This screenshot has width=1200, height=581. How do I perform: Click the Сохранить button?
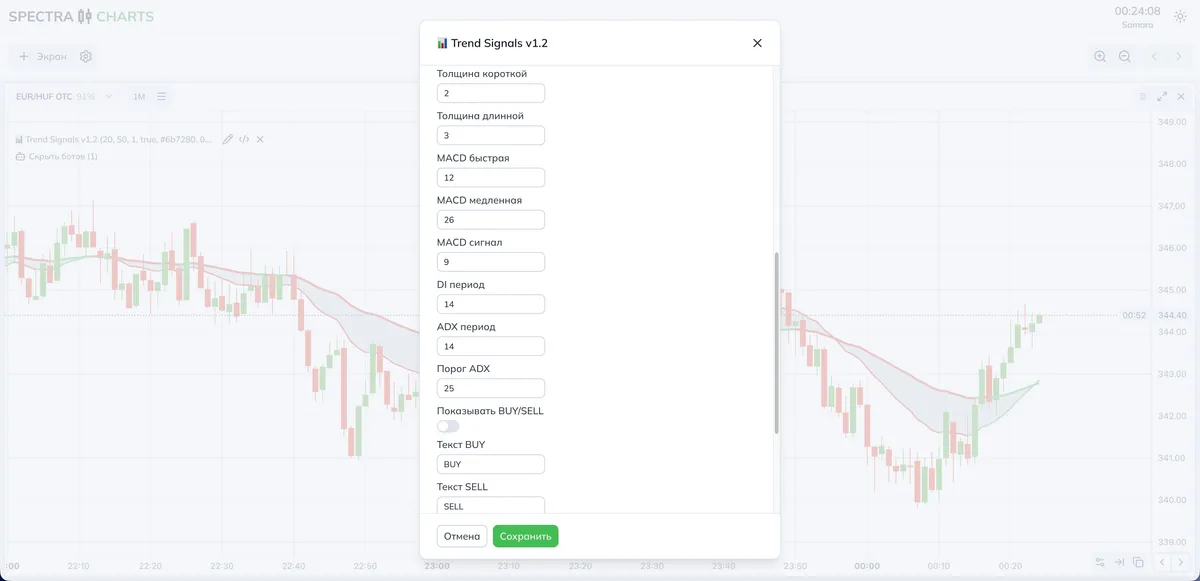(525, 536)
